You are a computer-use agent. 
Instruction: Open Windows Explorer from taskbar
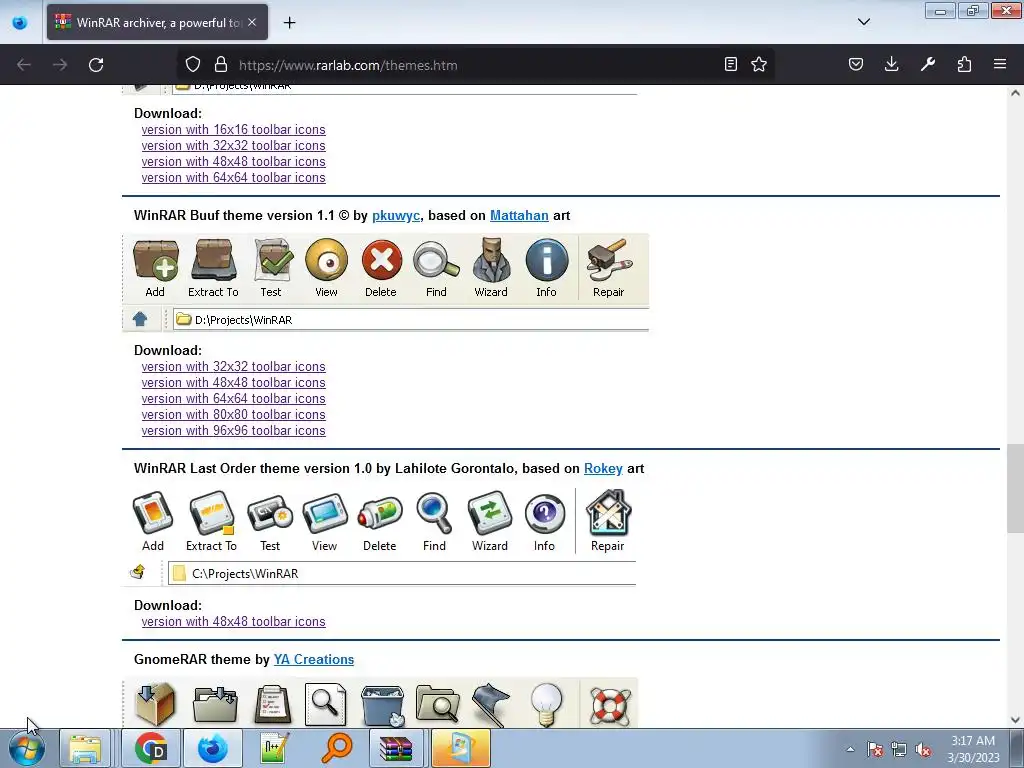pyautogui.click(x=86, y=748)
